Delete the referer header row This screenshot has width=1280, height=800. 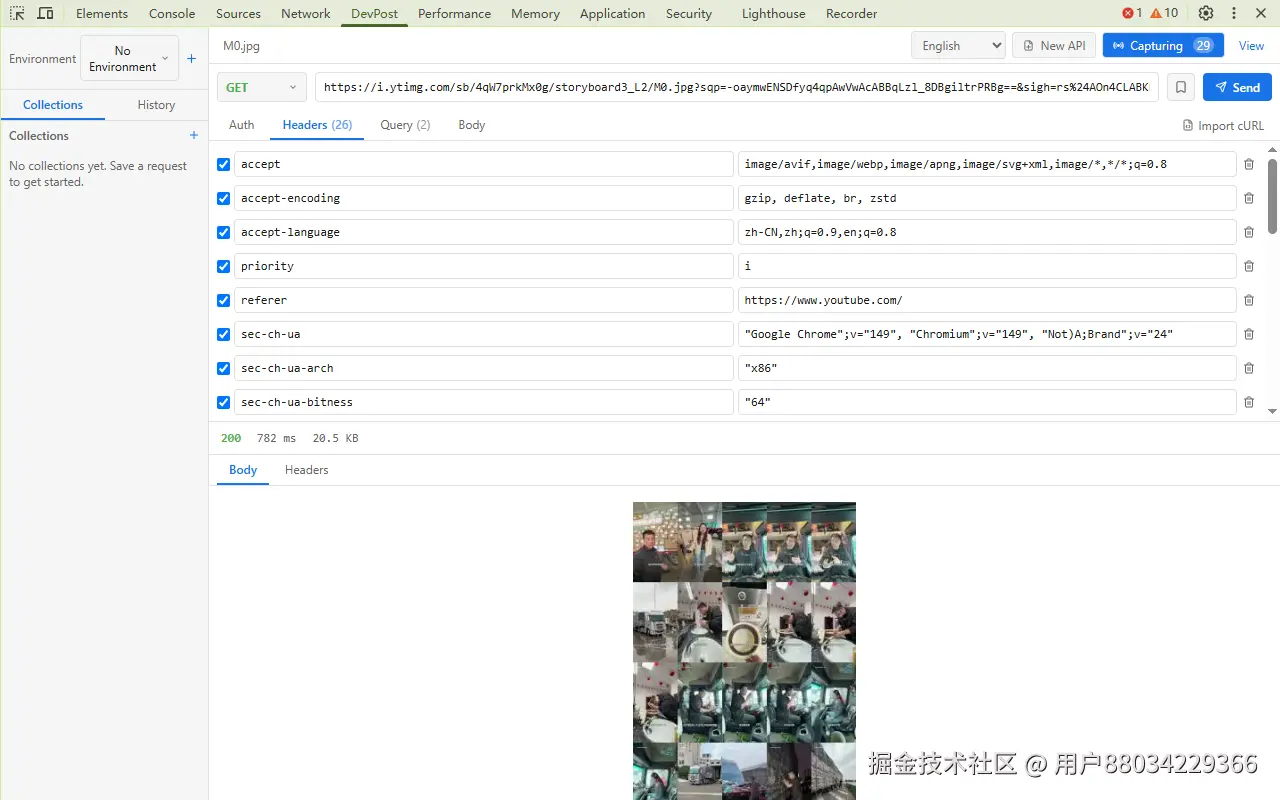(1249, 300)
